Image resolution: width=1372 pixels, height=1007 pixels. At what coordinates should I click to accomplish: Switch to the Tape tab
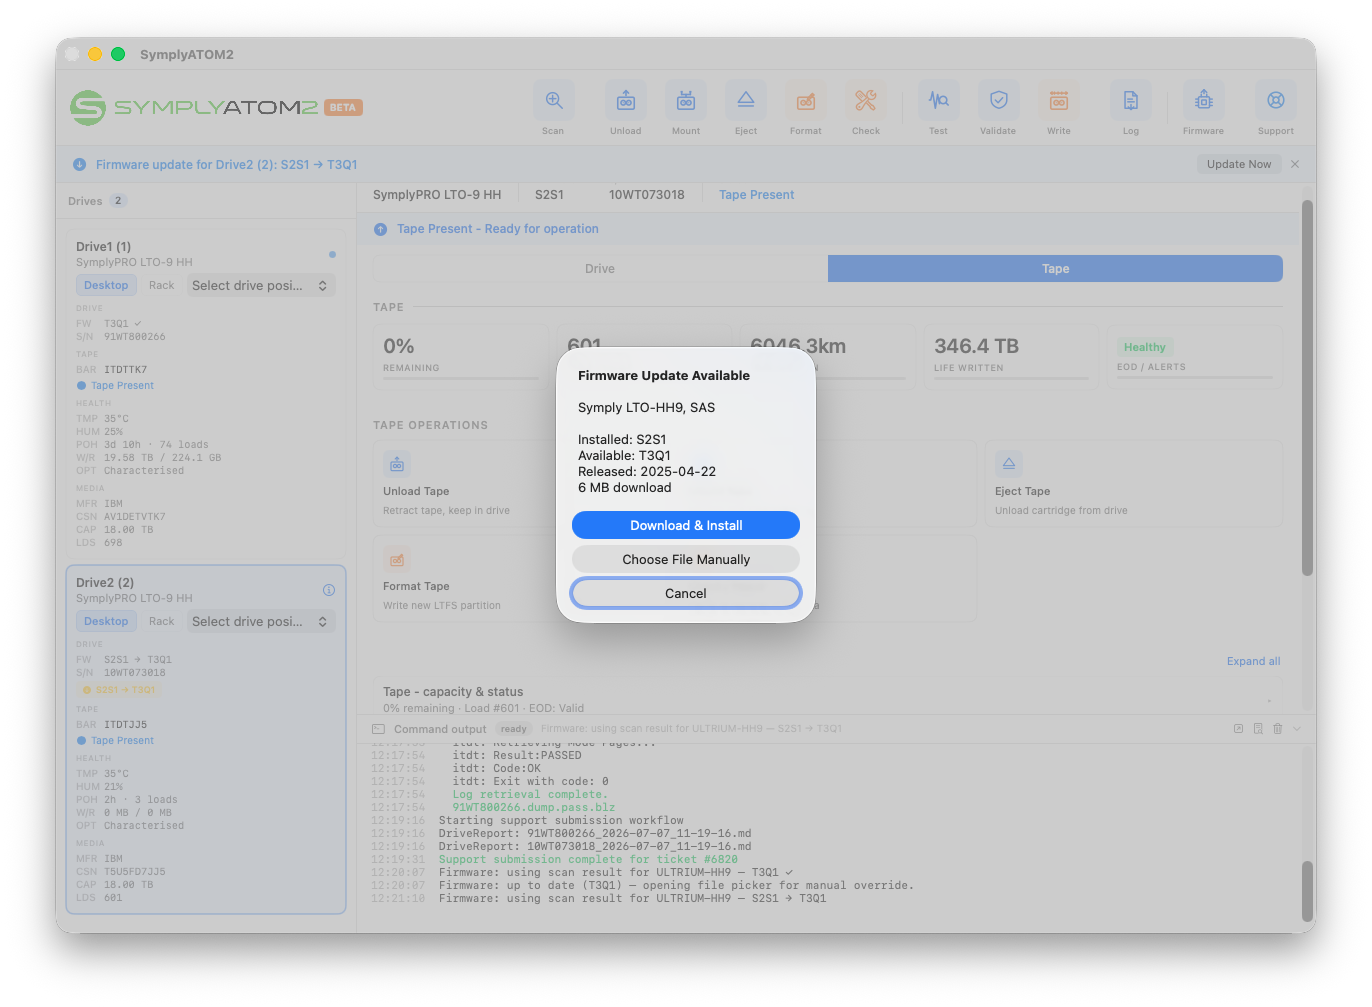point(1055,269)
